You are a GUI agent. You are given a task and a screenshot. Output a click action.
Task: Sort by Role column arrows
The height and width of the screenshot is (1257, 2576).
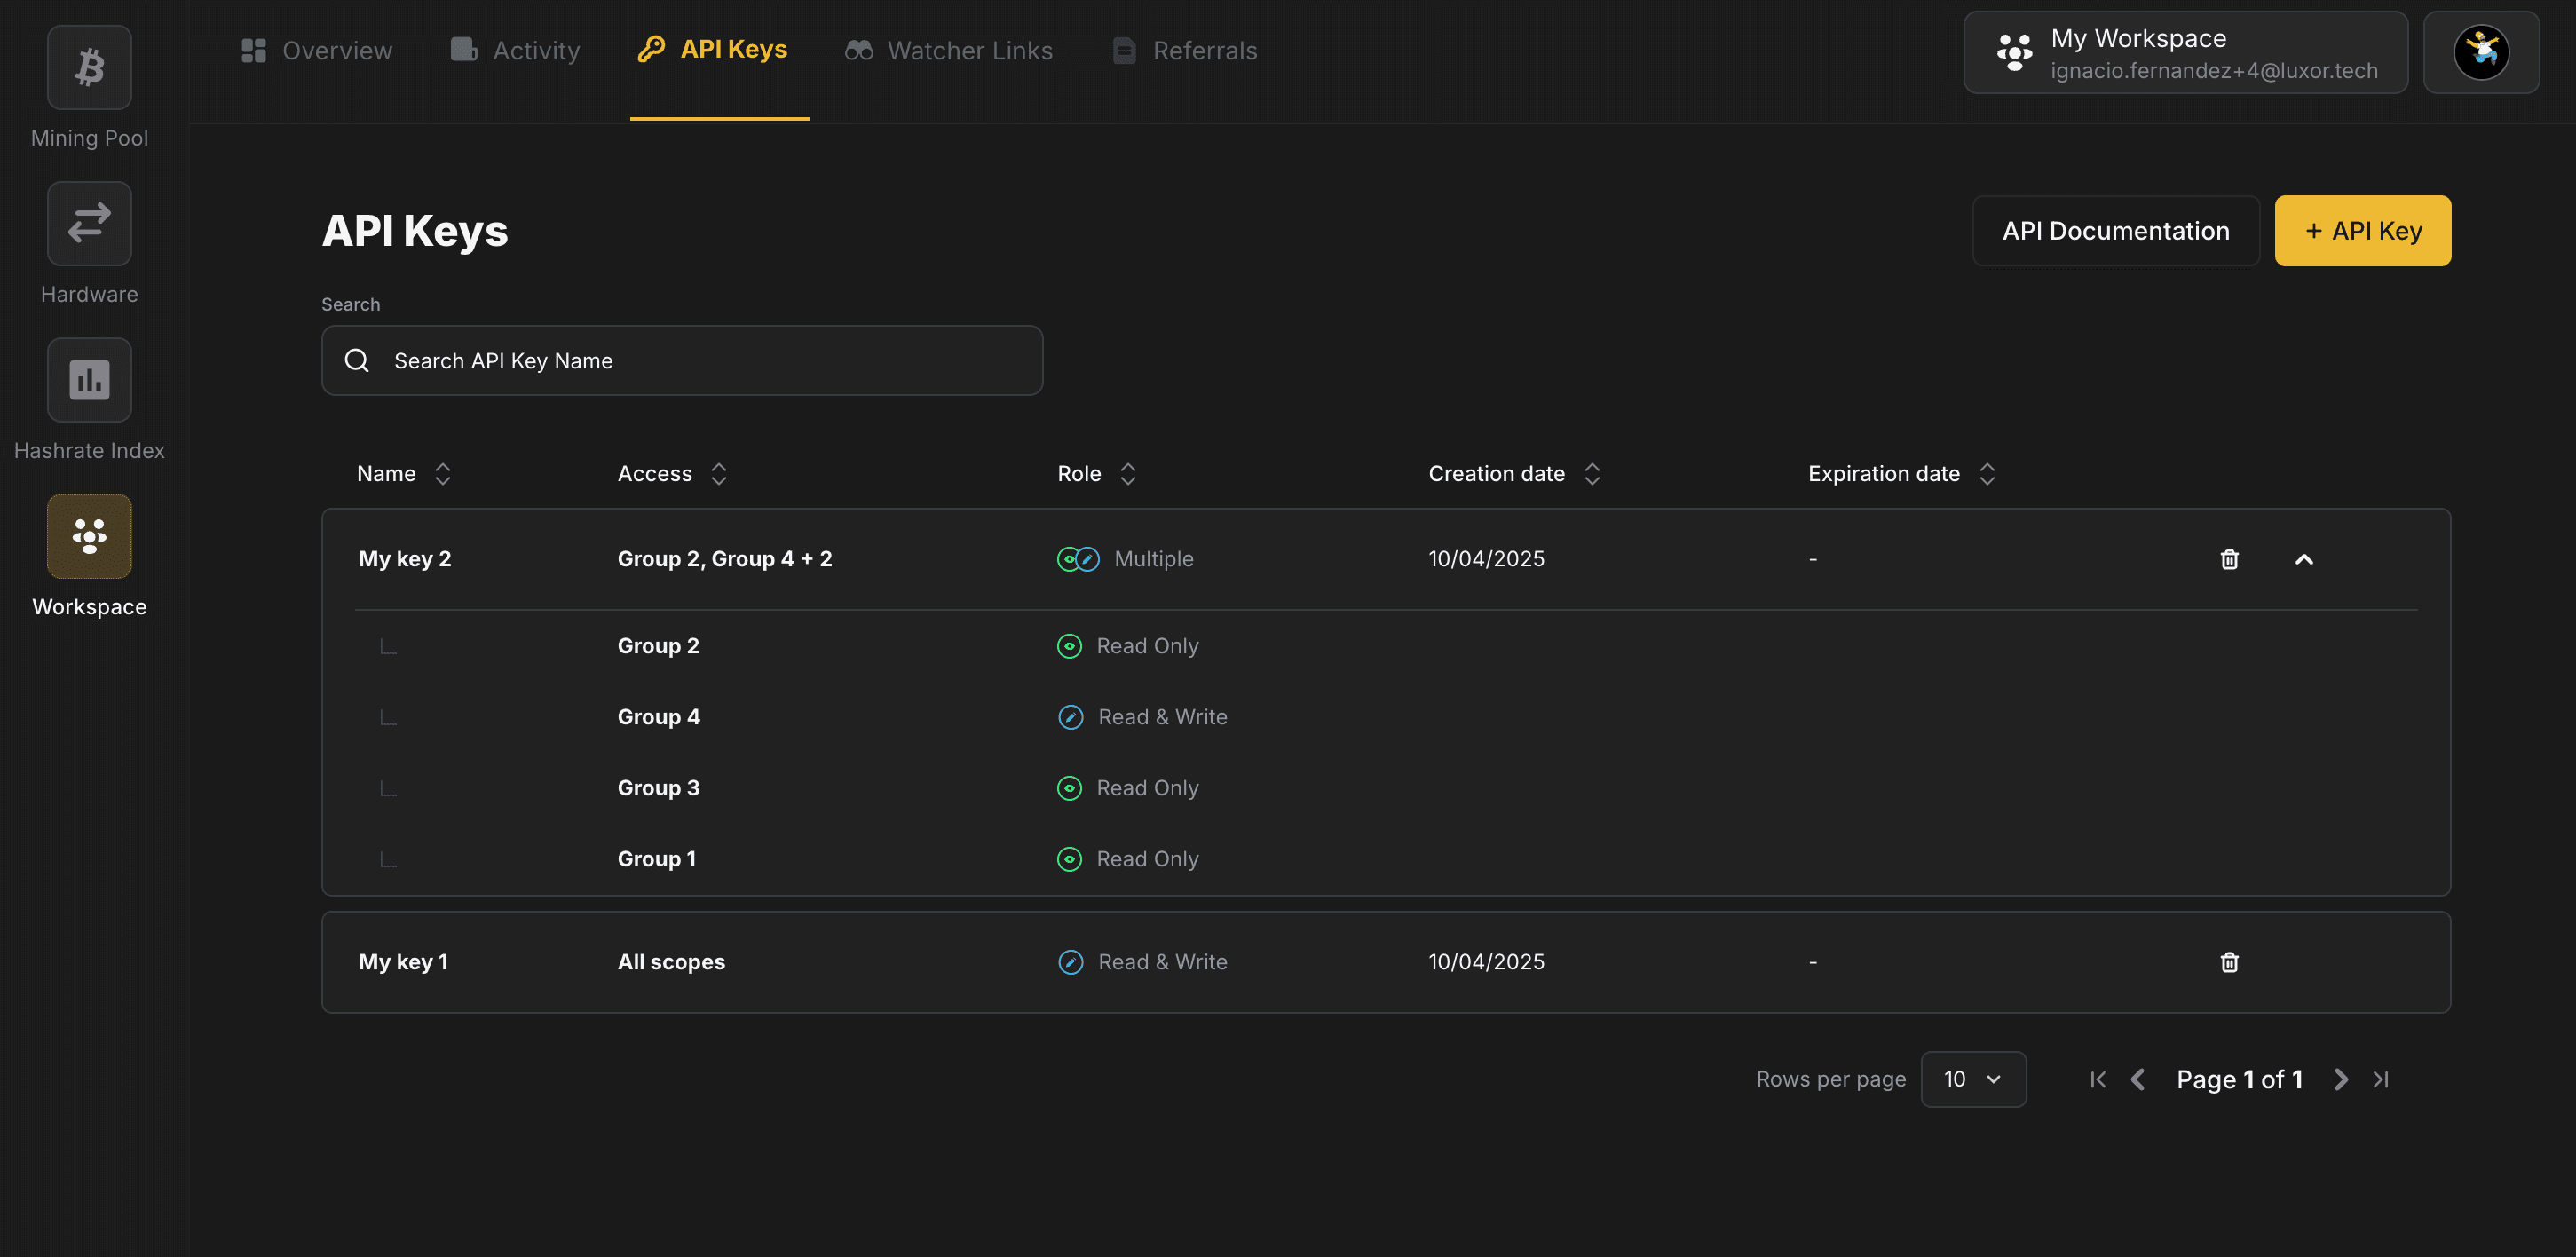1128,474
